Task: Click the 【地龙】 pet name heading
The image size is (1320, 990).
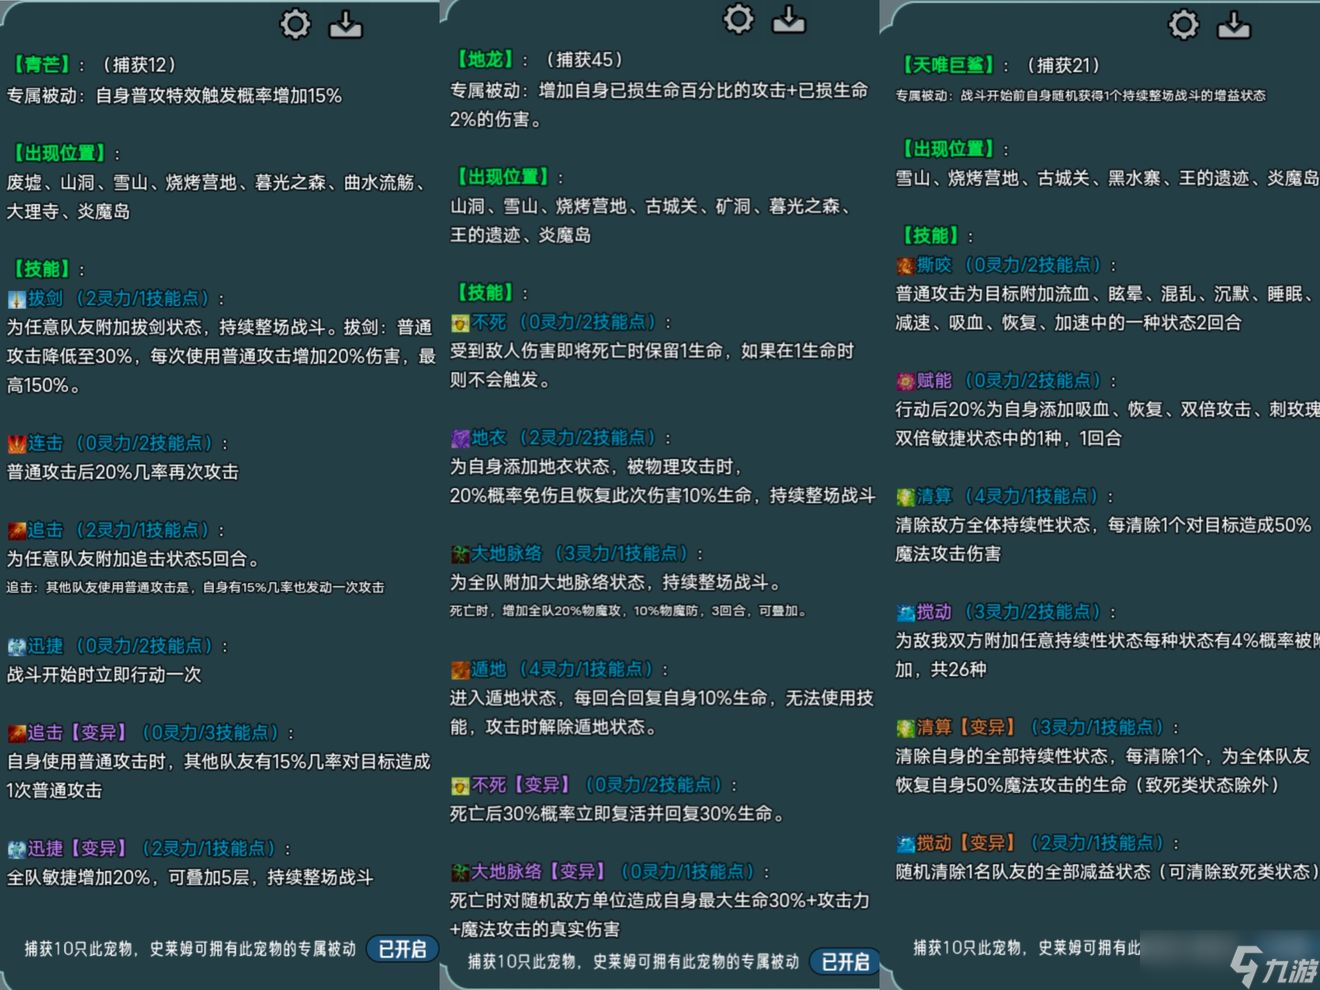Action: pyautogui.click(x=484, y=60)
